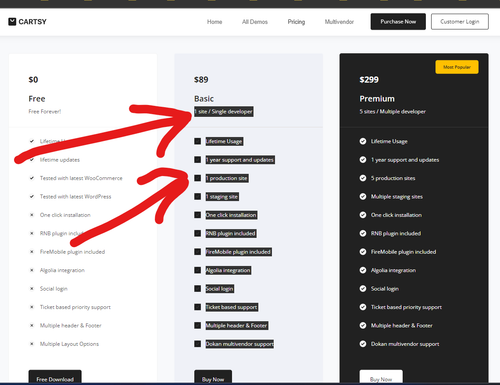Click Buy Now in Basic plan
Image resolution: width=500 pixels, height=385 pixels.
[x=213, y=377]
